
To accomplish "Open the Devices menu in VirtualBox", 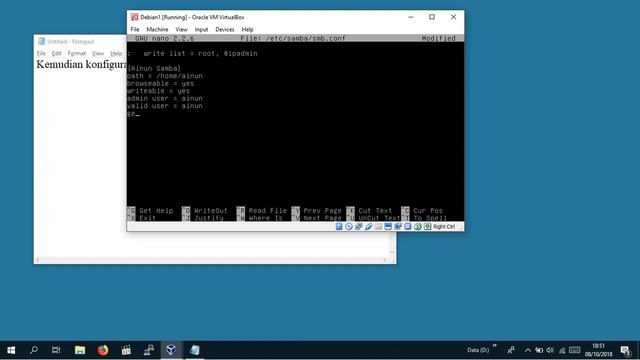I will coord(225,29).
